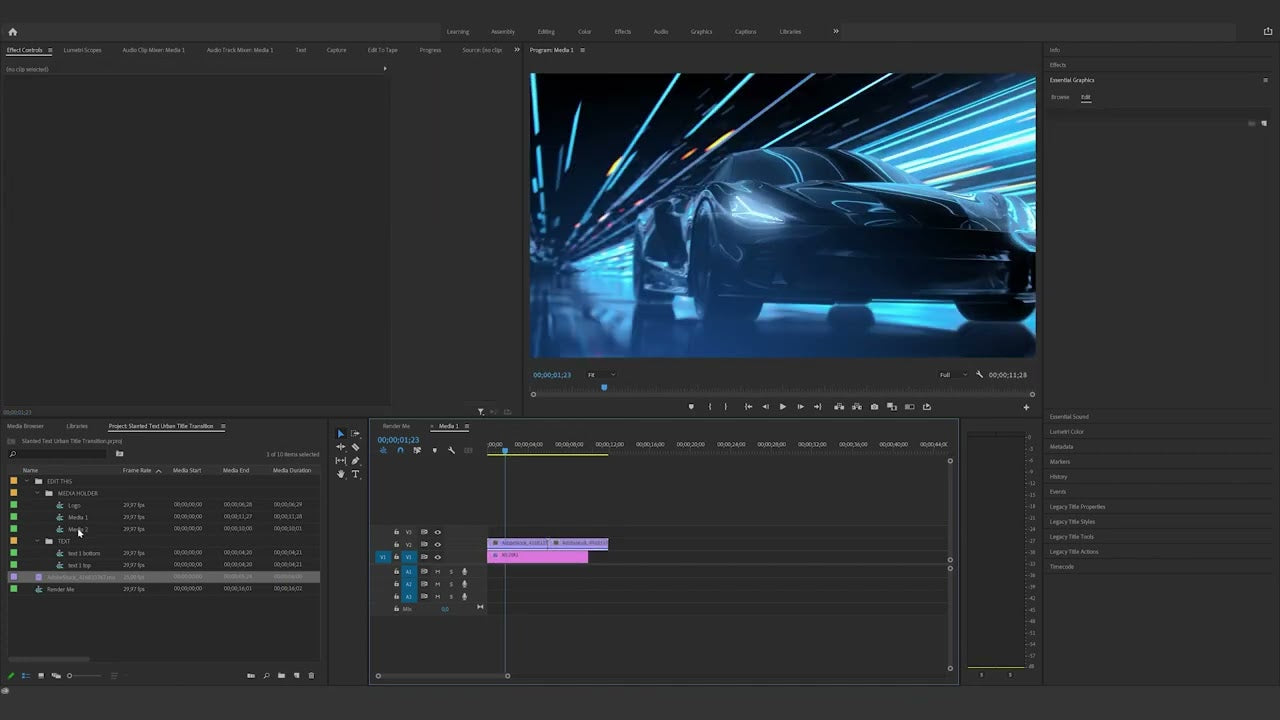Open the Timeline Display Settings wrench icon
The width and height of the screenshot is (1280, 720).
(x=452, y=450)
